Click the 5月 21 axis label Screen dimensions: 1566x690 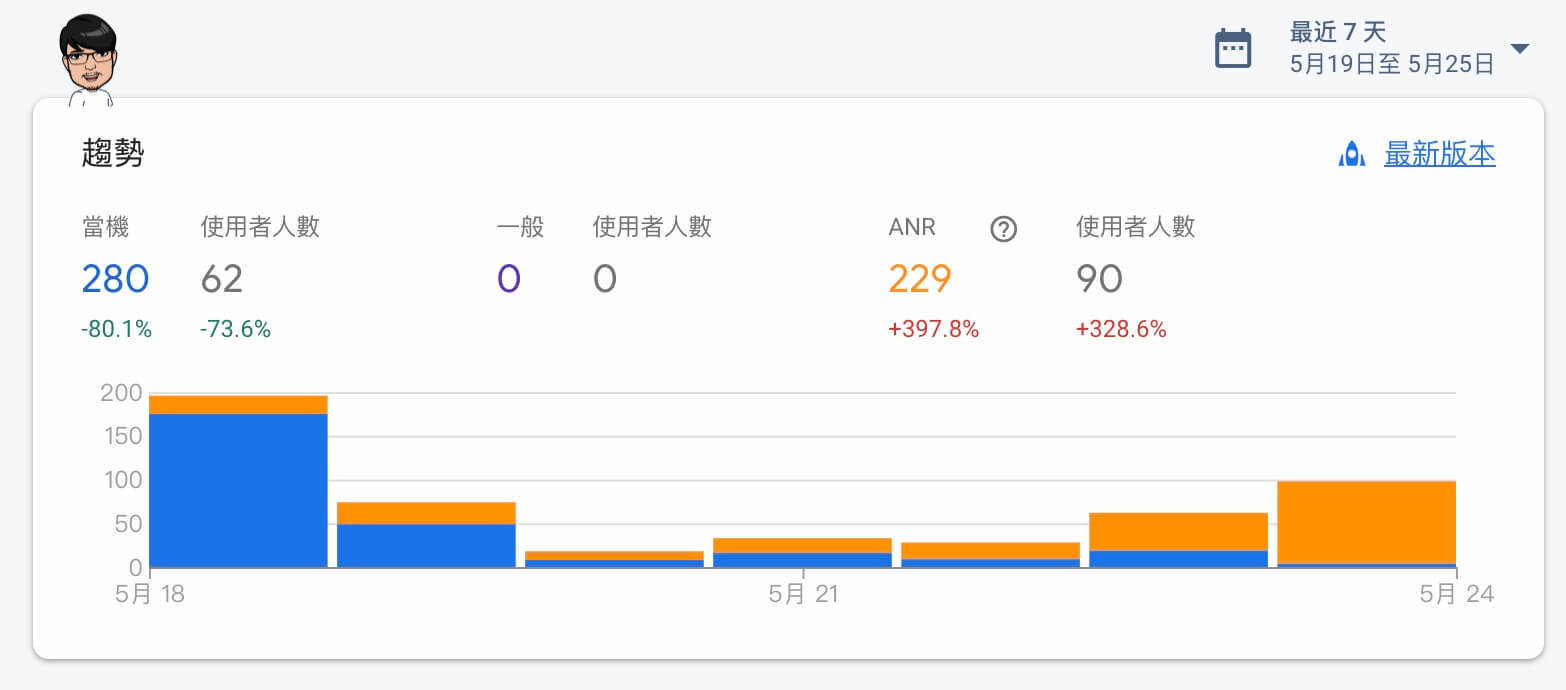803,594
